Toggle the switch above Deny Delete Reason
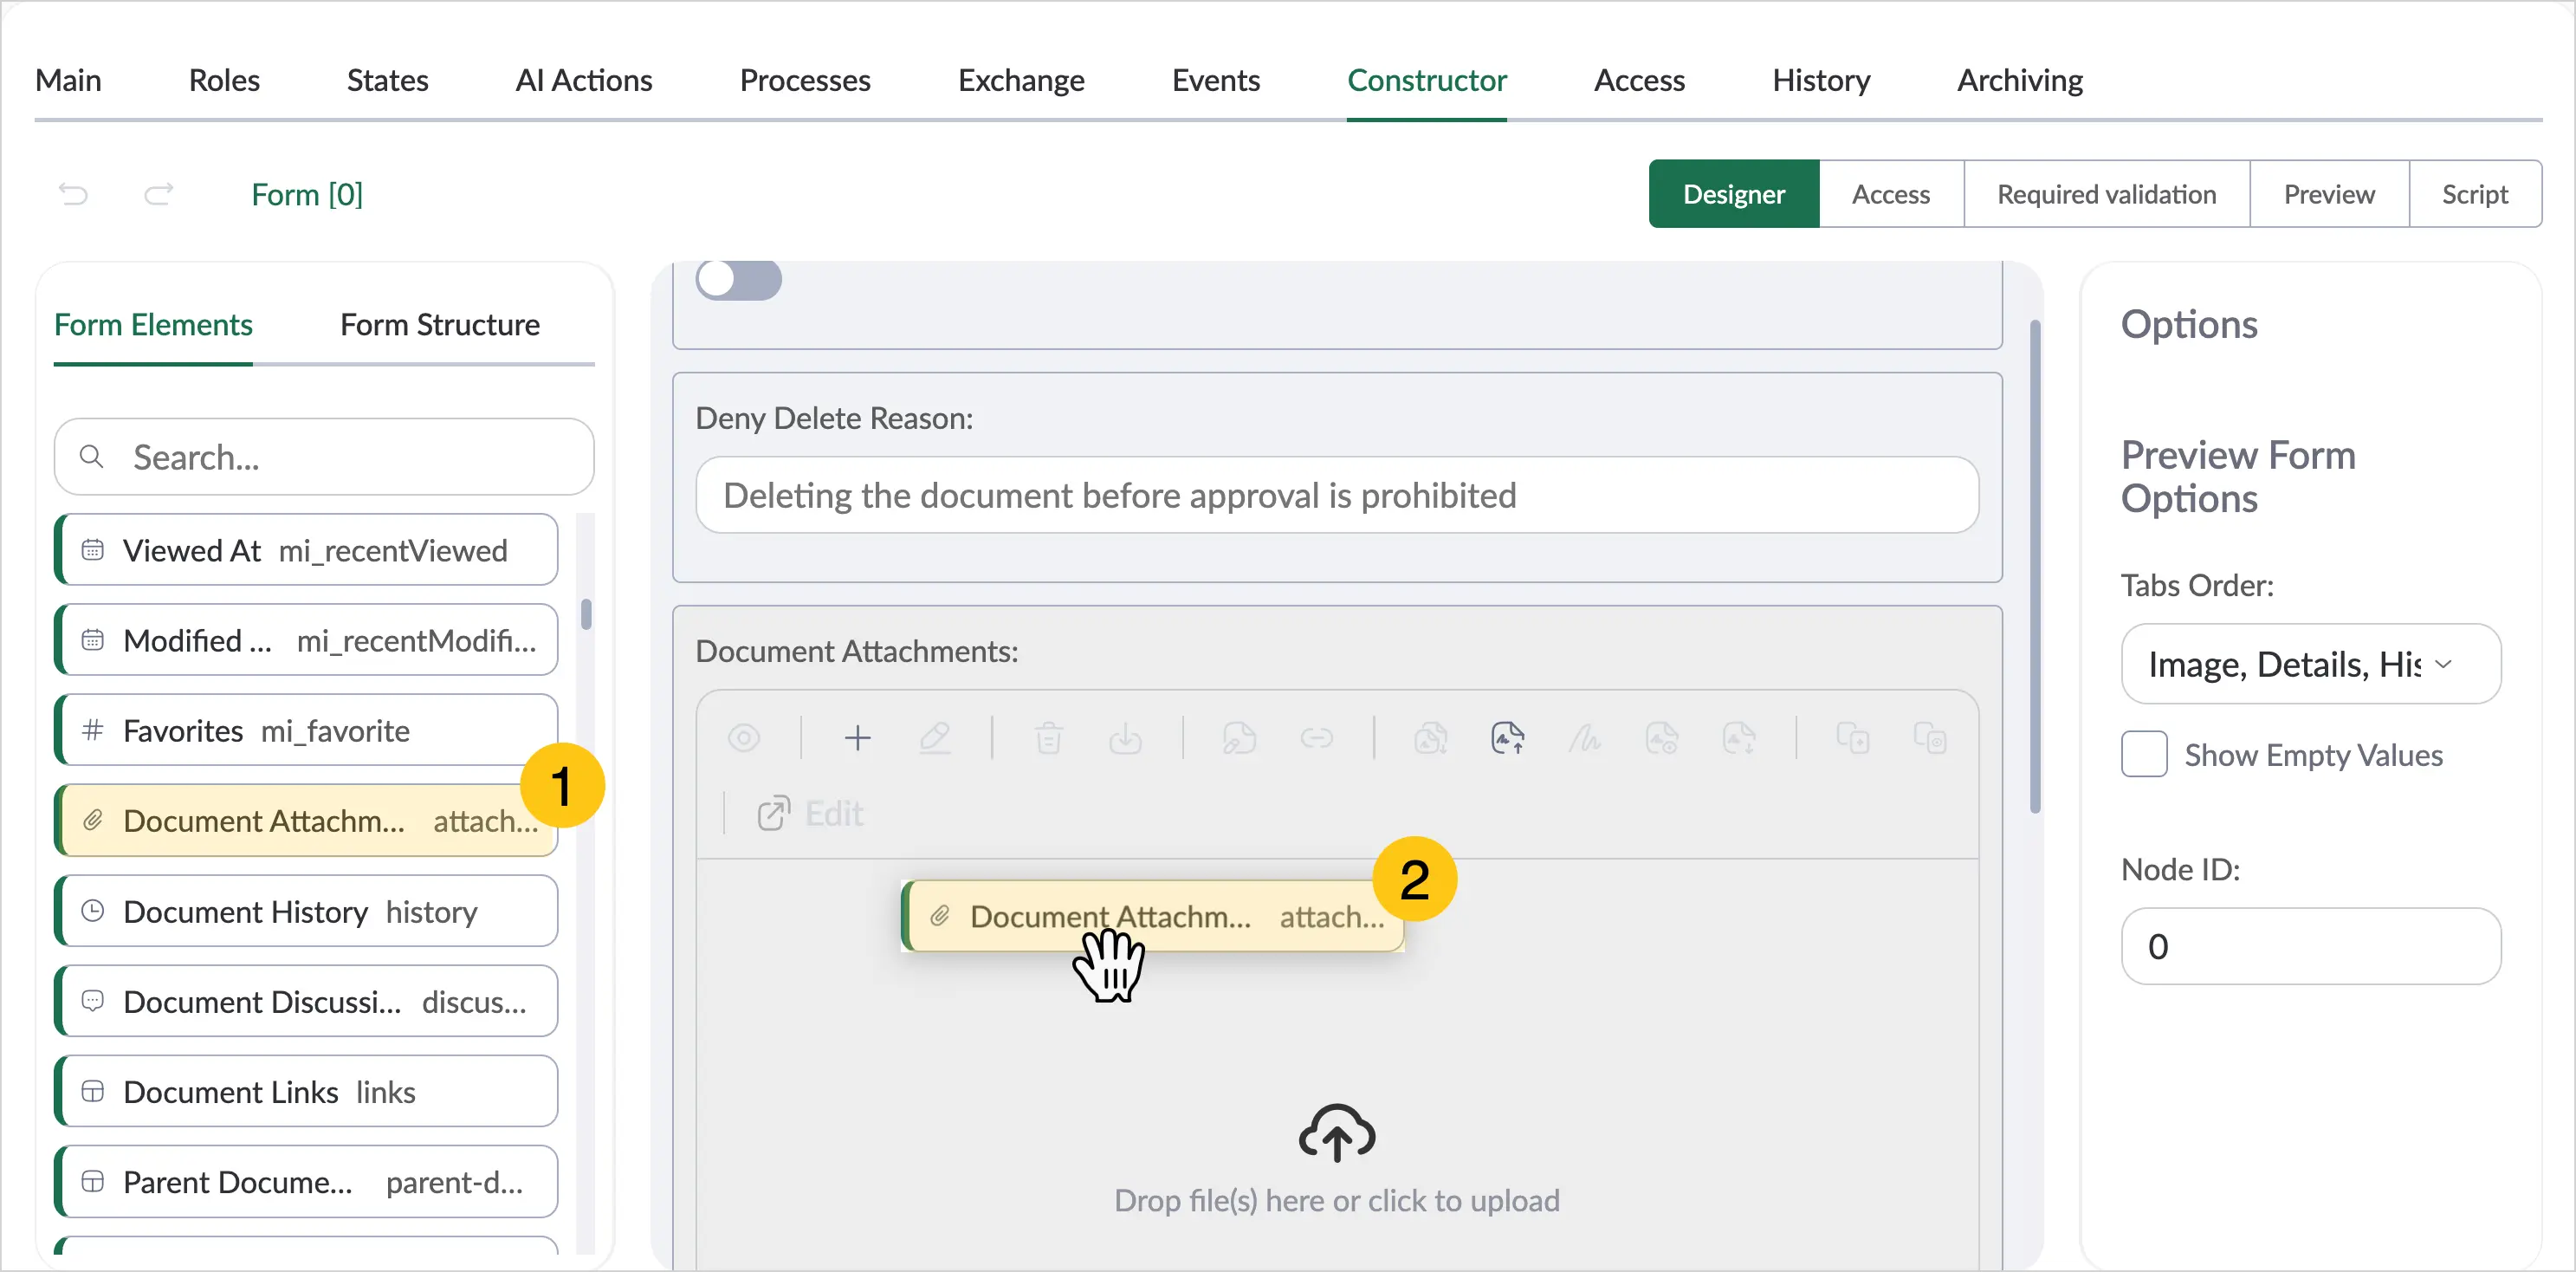2576x1272 pixels. click(x=739, y=279)
